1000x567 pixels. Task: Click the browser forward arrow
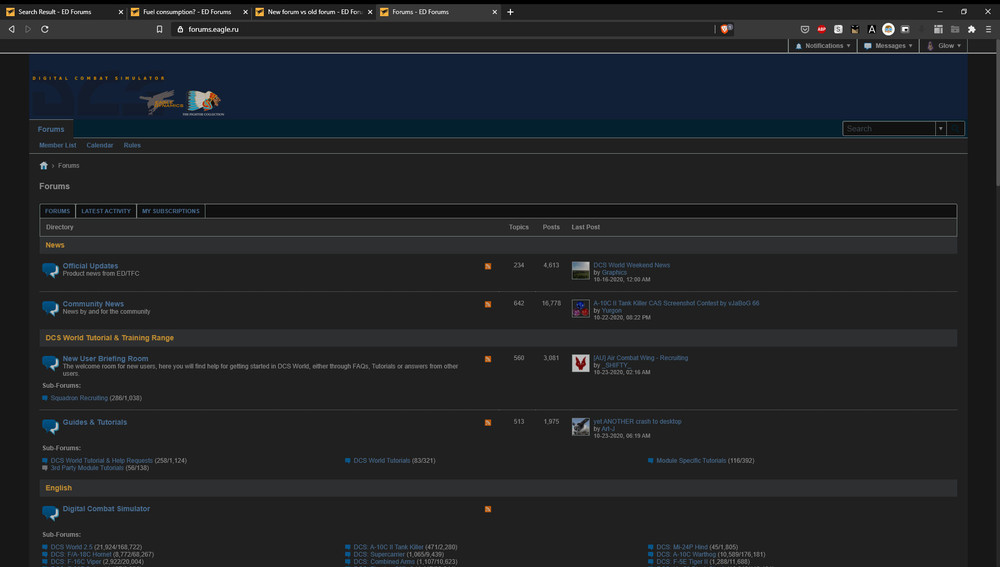coord(28,29)
